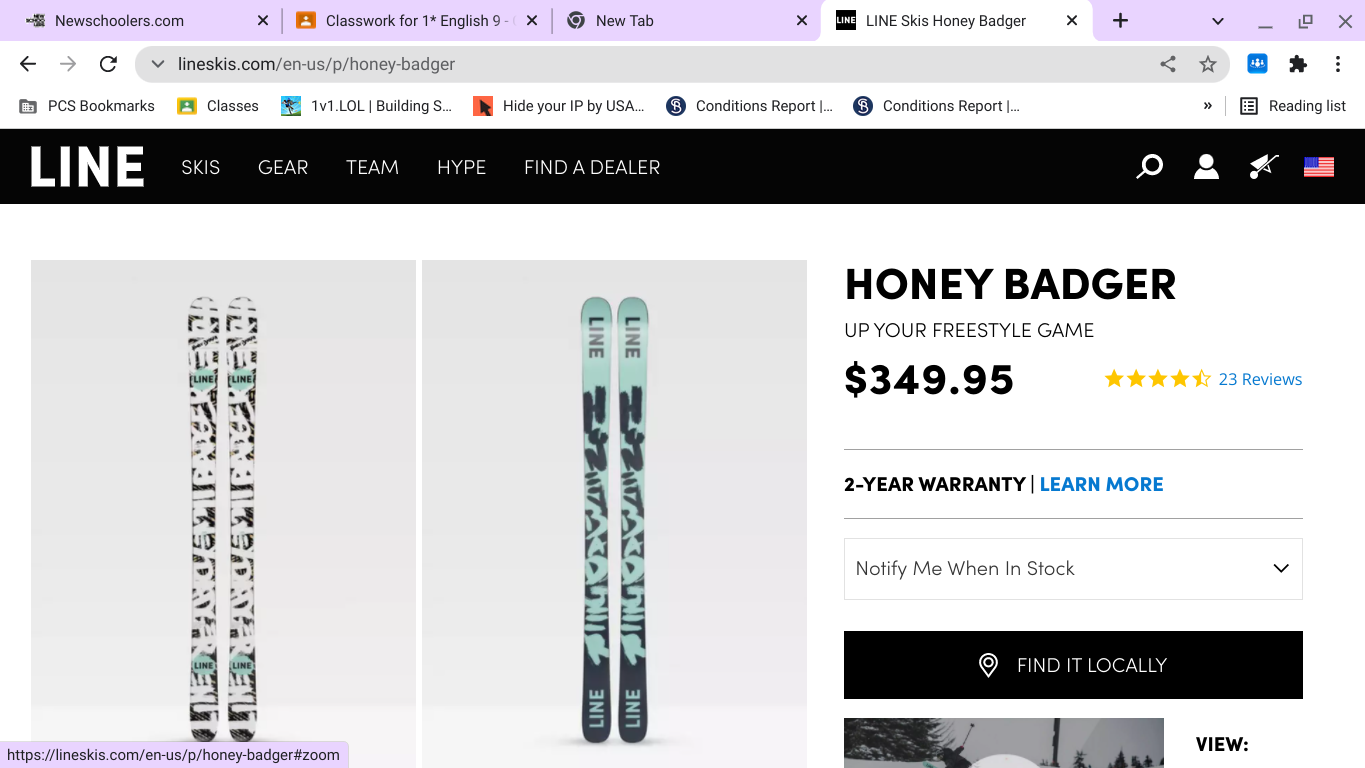This screenshot has height=768, width=1365.
Task: Open the SKIS menu
Action: pyautogui.click(x=200, y=167)
